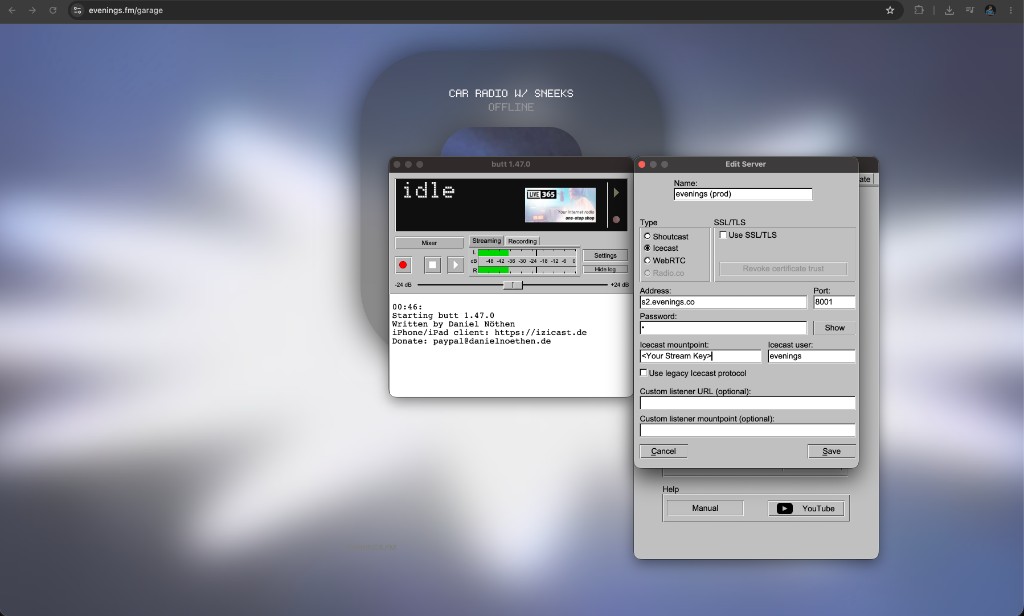Select the Shoutcast server type
This screenshot has height=616, width=1024.
click(666, 236)
